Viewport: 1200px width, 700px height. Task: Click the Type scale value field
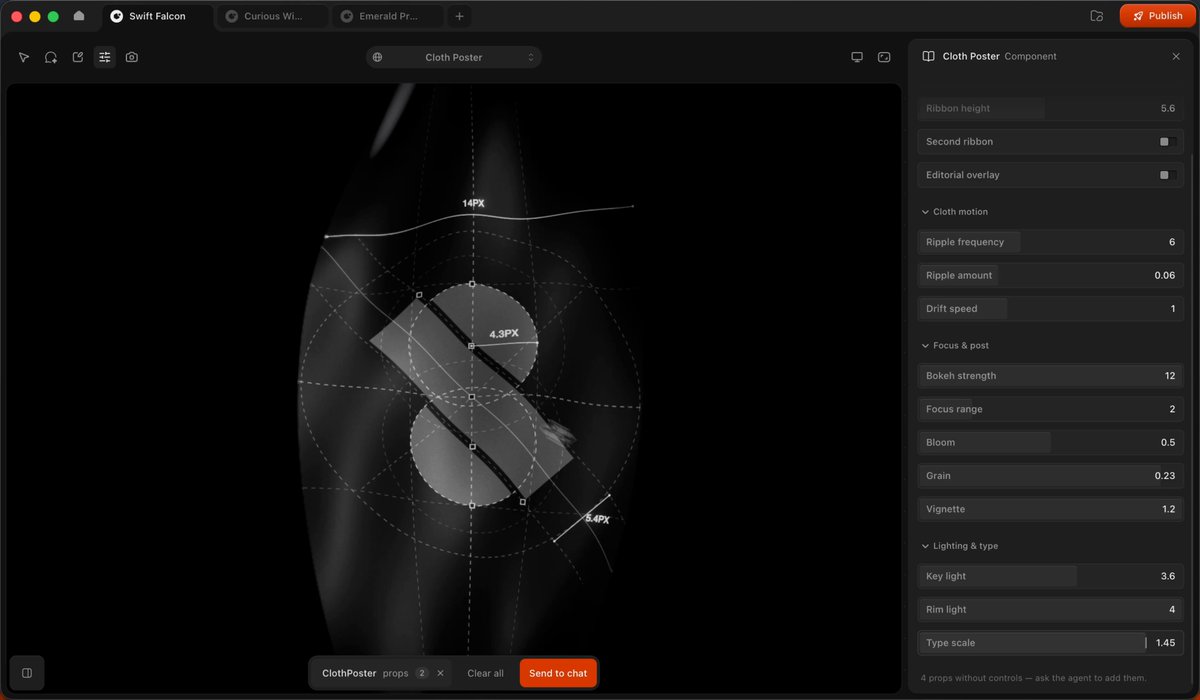1165,643
